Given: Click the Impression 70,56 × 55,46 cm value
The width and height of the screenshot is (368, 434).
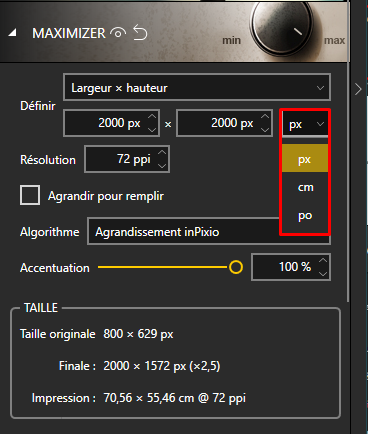Looking at the screenshot, I should coord(175,398).
